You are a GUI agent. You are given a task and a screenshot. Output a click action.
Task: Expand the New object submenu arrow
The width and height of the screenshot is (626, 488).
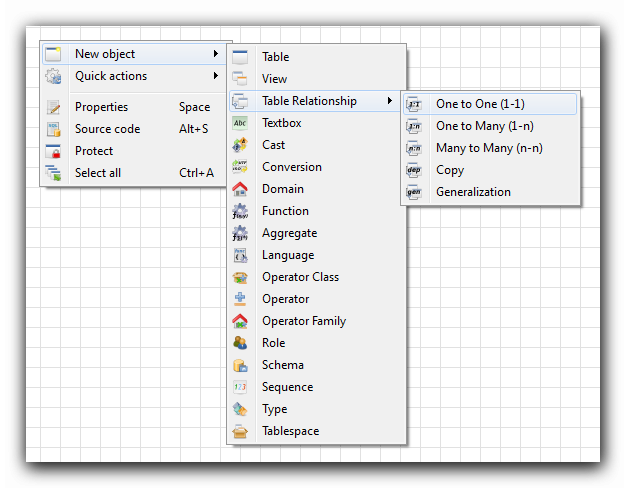pyautogui.click(x=216, y=54)
